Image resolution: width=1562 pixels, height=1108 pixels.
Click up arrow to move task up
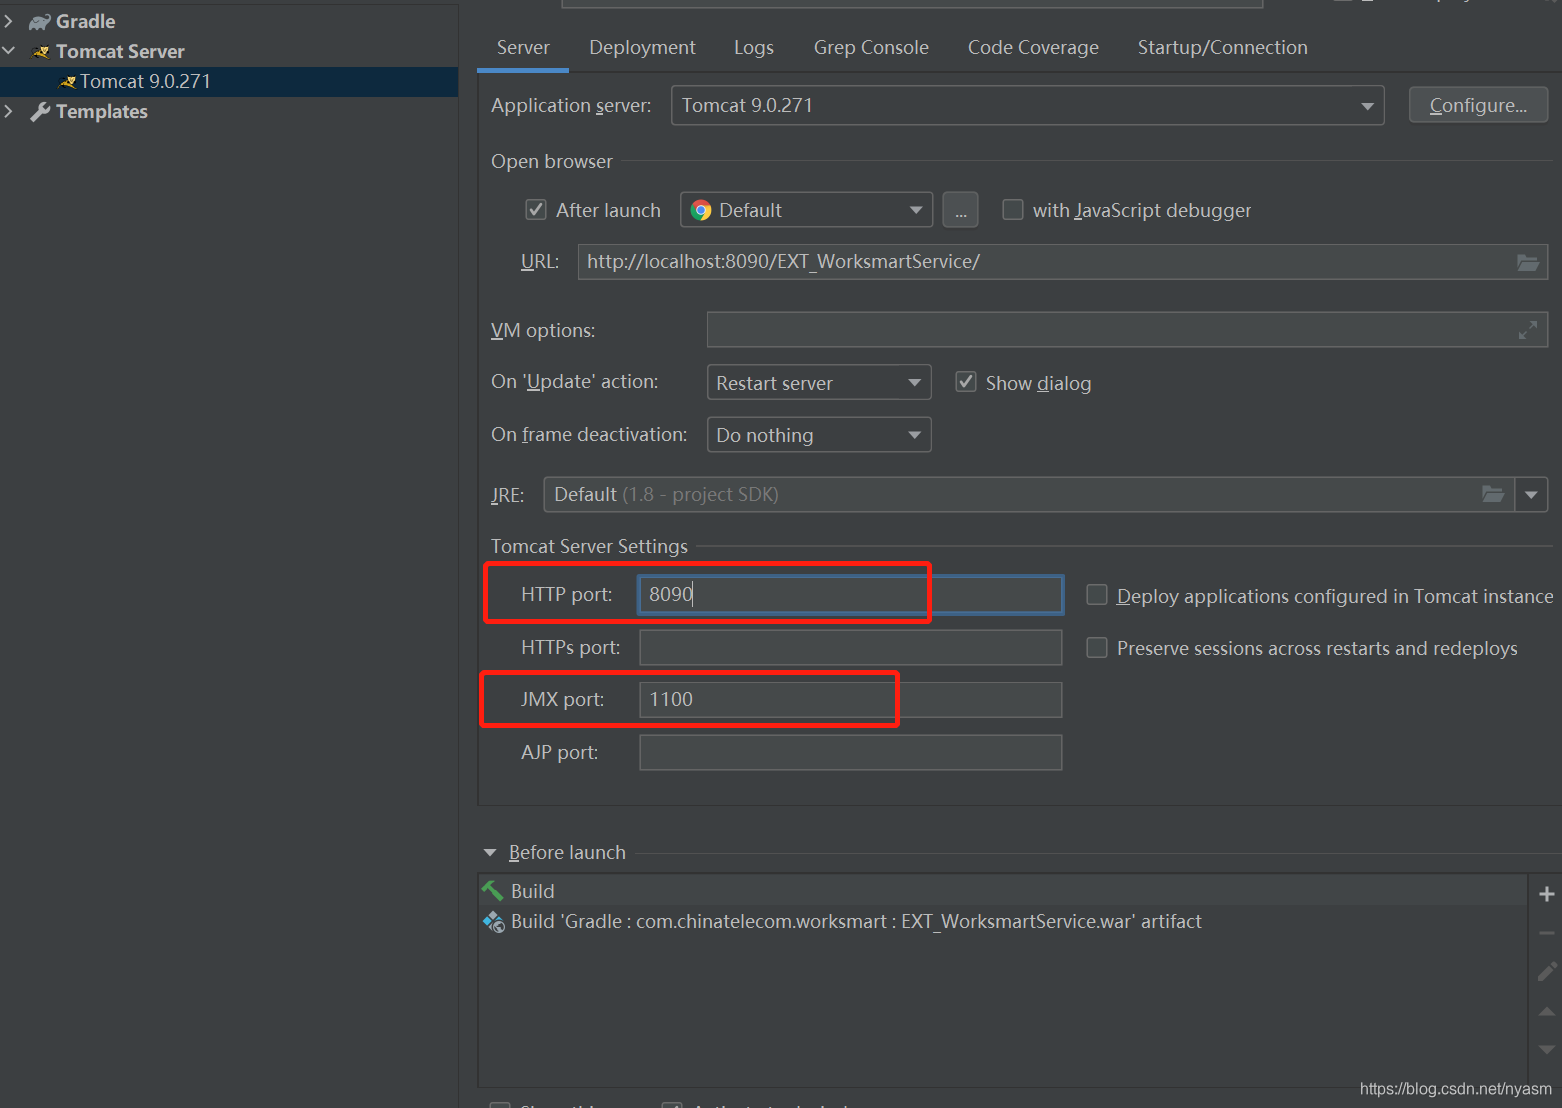[x=1546, y=1011]
